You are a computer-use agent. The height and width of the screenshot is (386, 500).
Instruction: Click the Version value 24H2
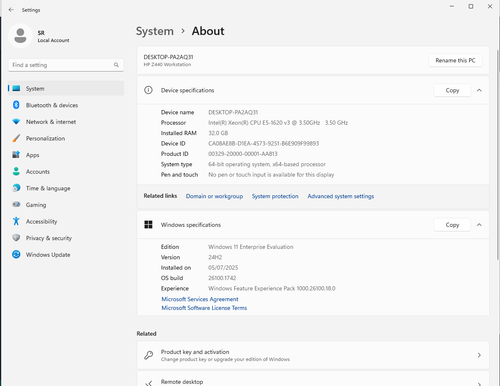[215, 257]
